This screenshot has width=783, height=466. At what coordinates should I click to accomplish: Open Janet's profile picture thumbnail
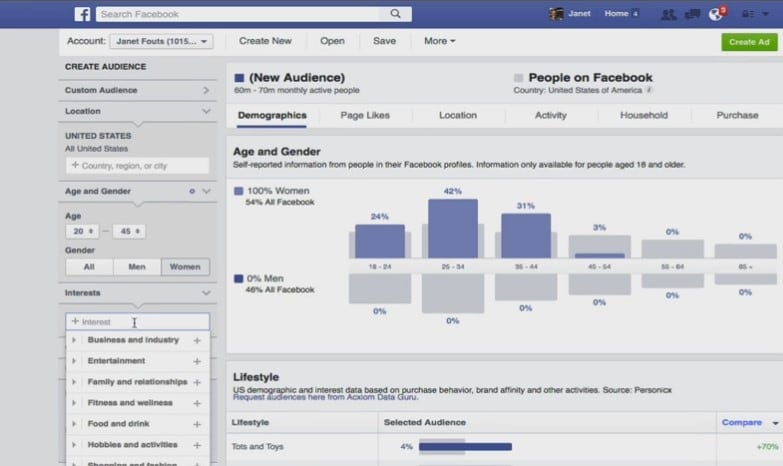pyautogui.click(x=556, y=14)
